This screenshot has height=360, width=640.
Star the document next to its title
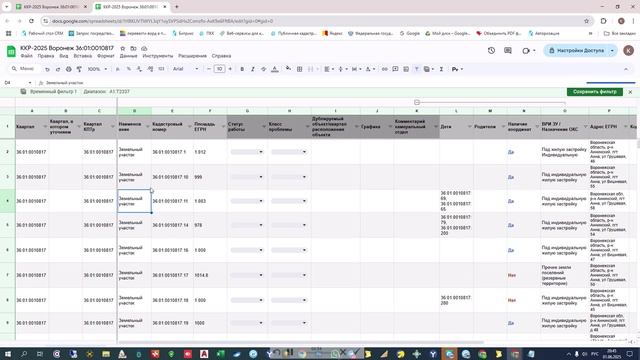point(122,48)
